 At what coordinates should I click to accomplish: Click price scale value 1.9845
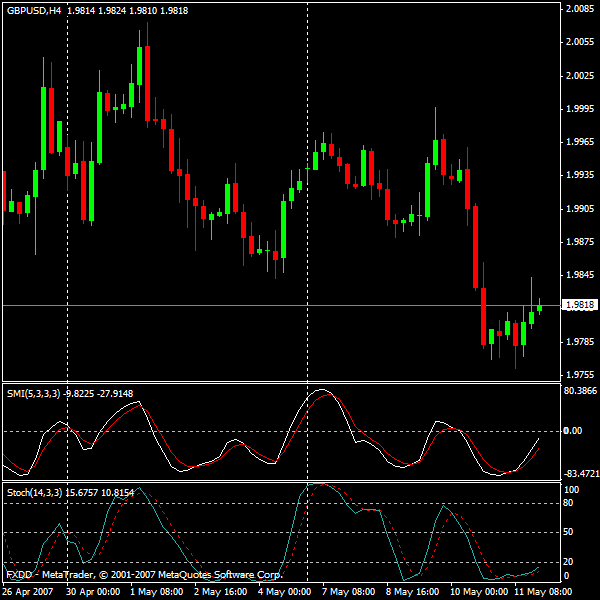tap(580, 275)
